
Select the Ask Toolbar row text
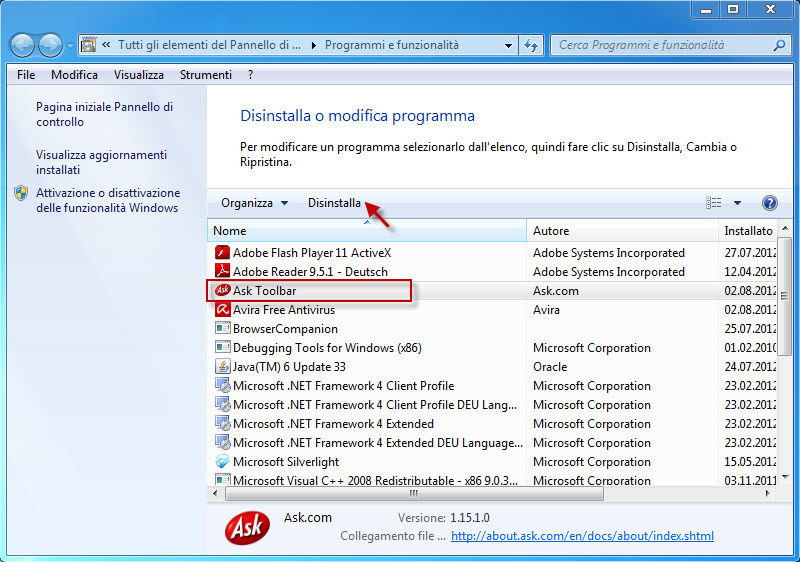tap(264, 291)
